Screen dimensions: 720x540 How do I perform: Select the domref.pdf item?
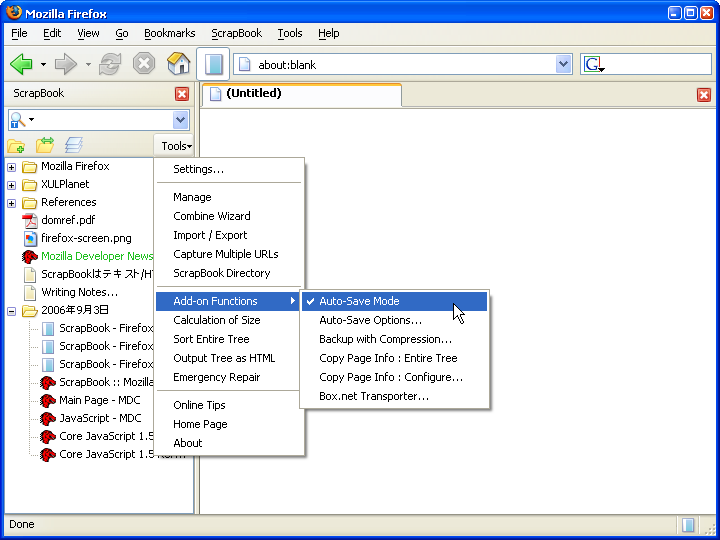pos(68,220)
